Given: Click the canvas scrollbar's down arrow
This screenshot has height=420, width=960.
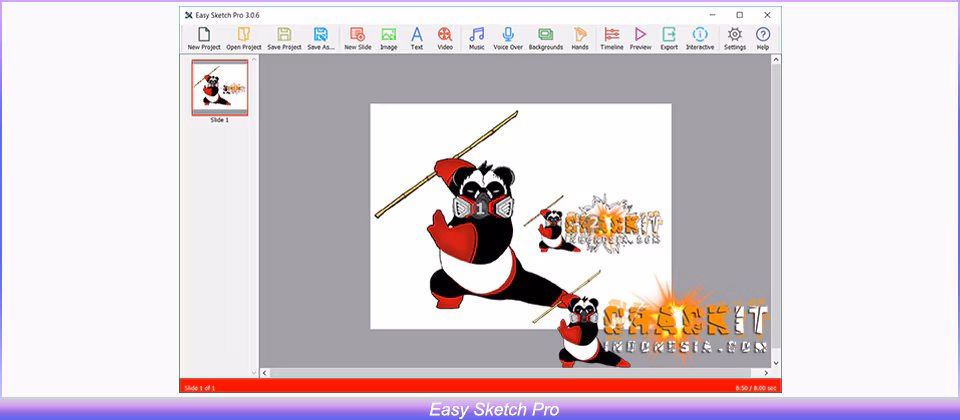Looking at the screenshot, I should 776,362.
